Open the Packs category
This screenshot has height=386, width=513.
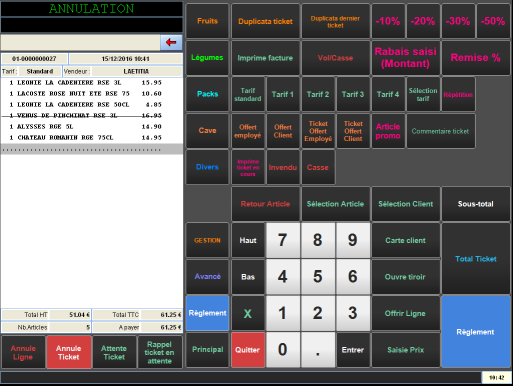[x=207, y=94]
